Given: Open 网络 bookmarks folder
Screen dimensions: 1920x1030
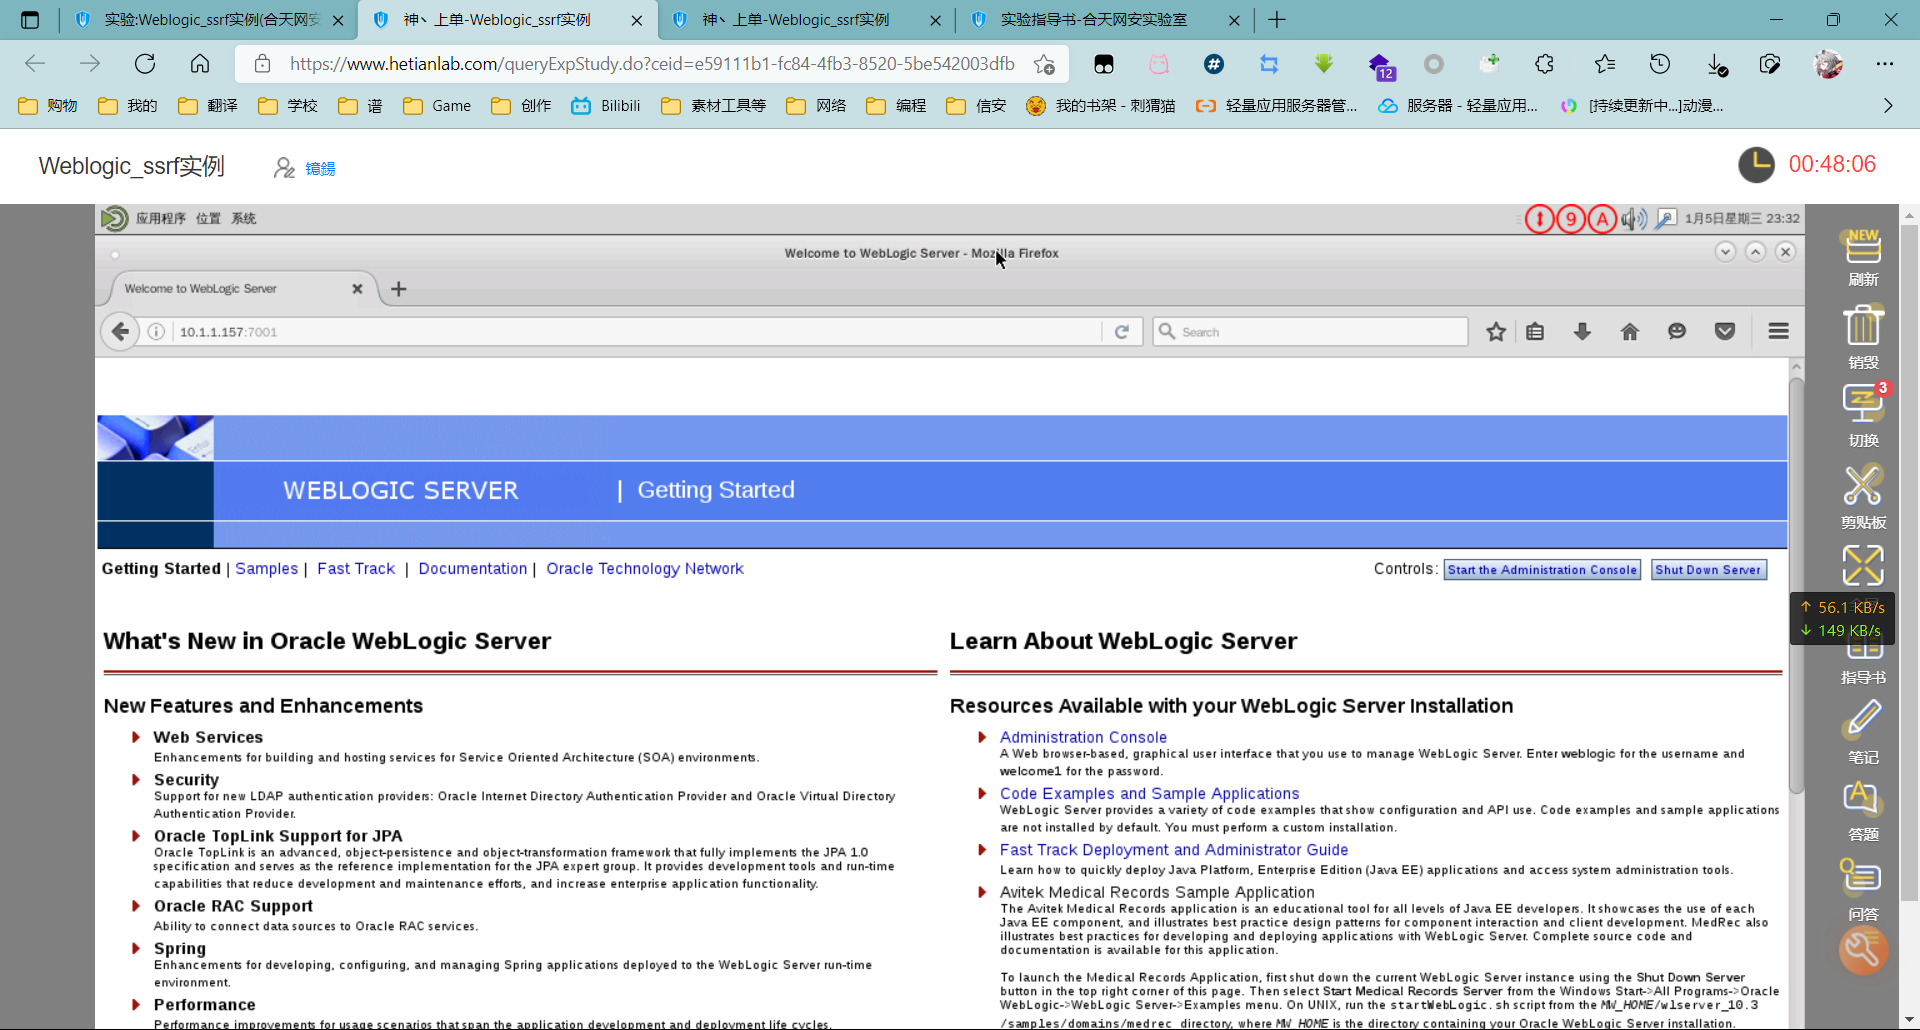Looking at the screenshot, I should (x=816, y=105).
